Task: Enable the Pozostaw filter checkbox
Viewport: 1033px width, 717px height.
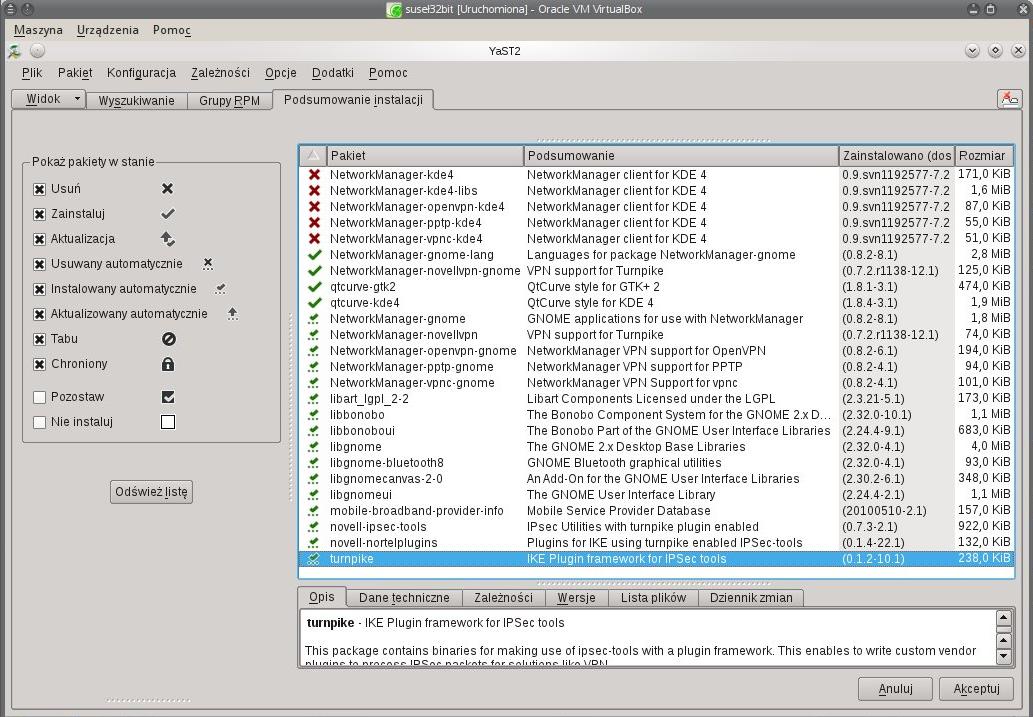Action: 40,396
